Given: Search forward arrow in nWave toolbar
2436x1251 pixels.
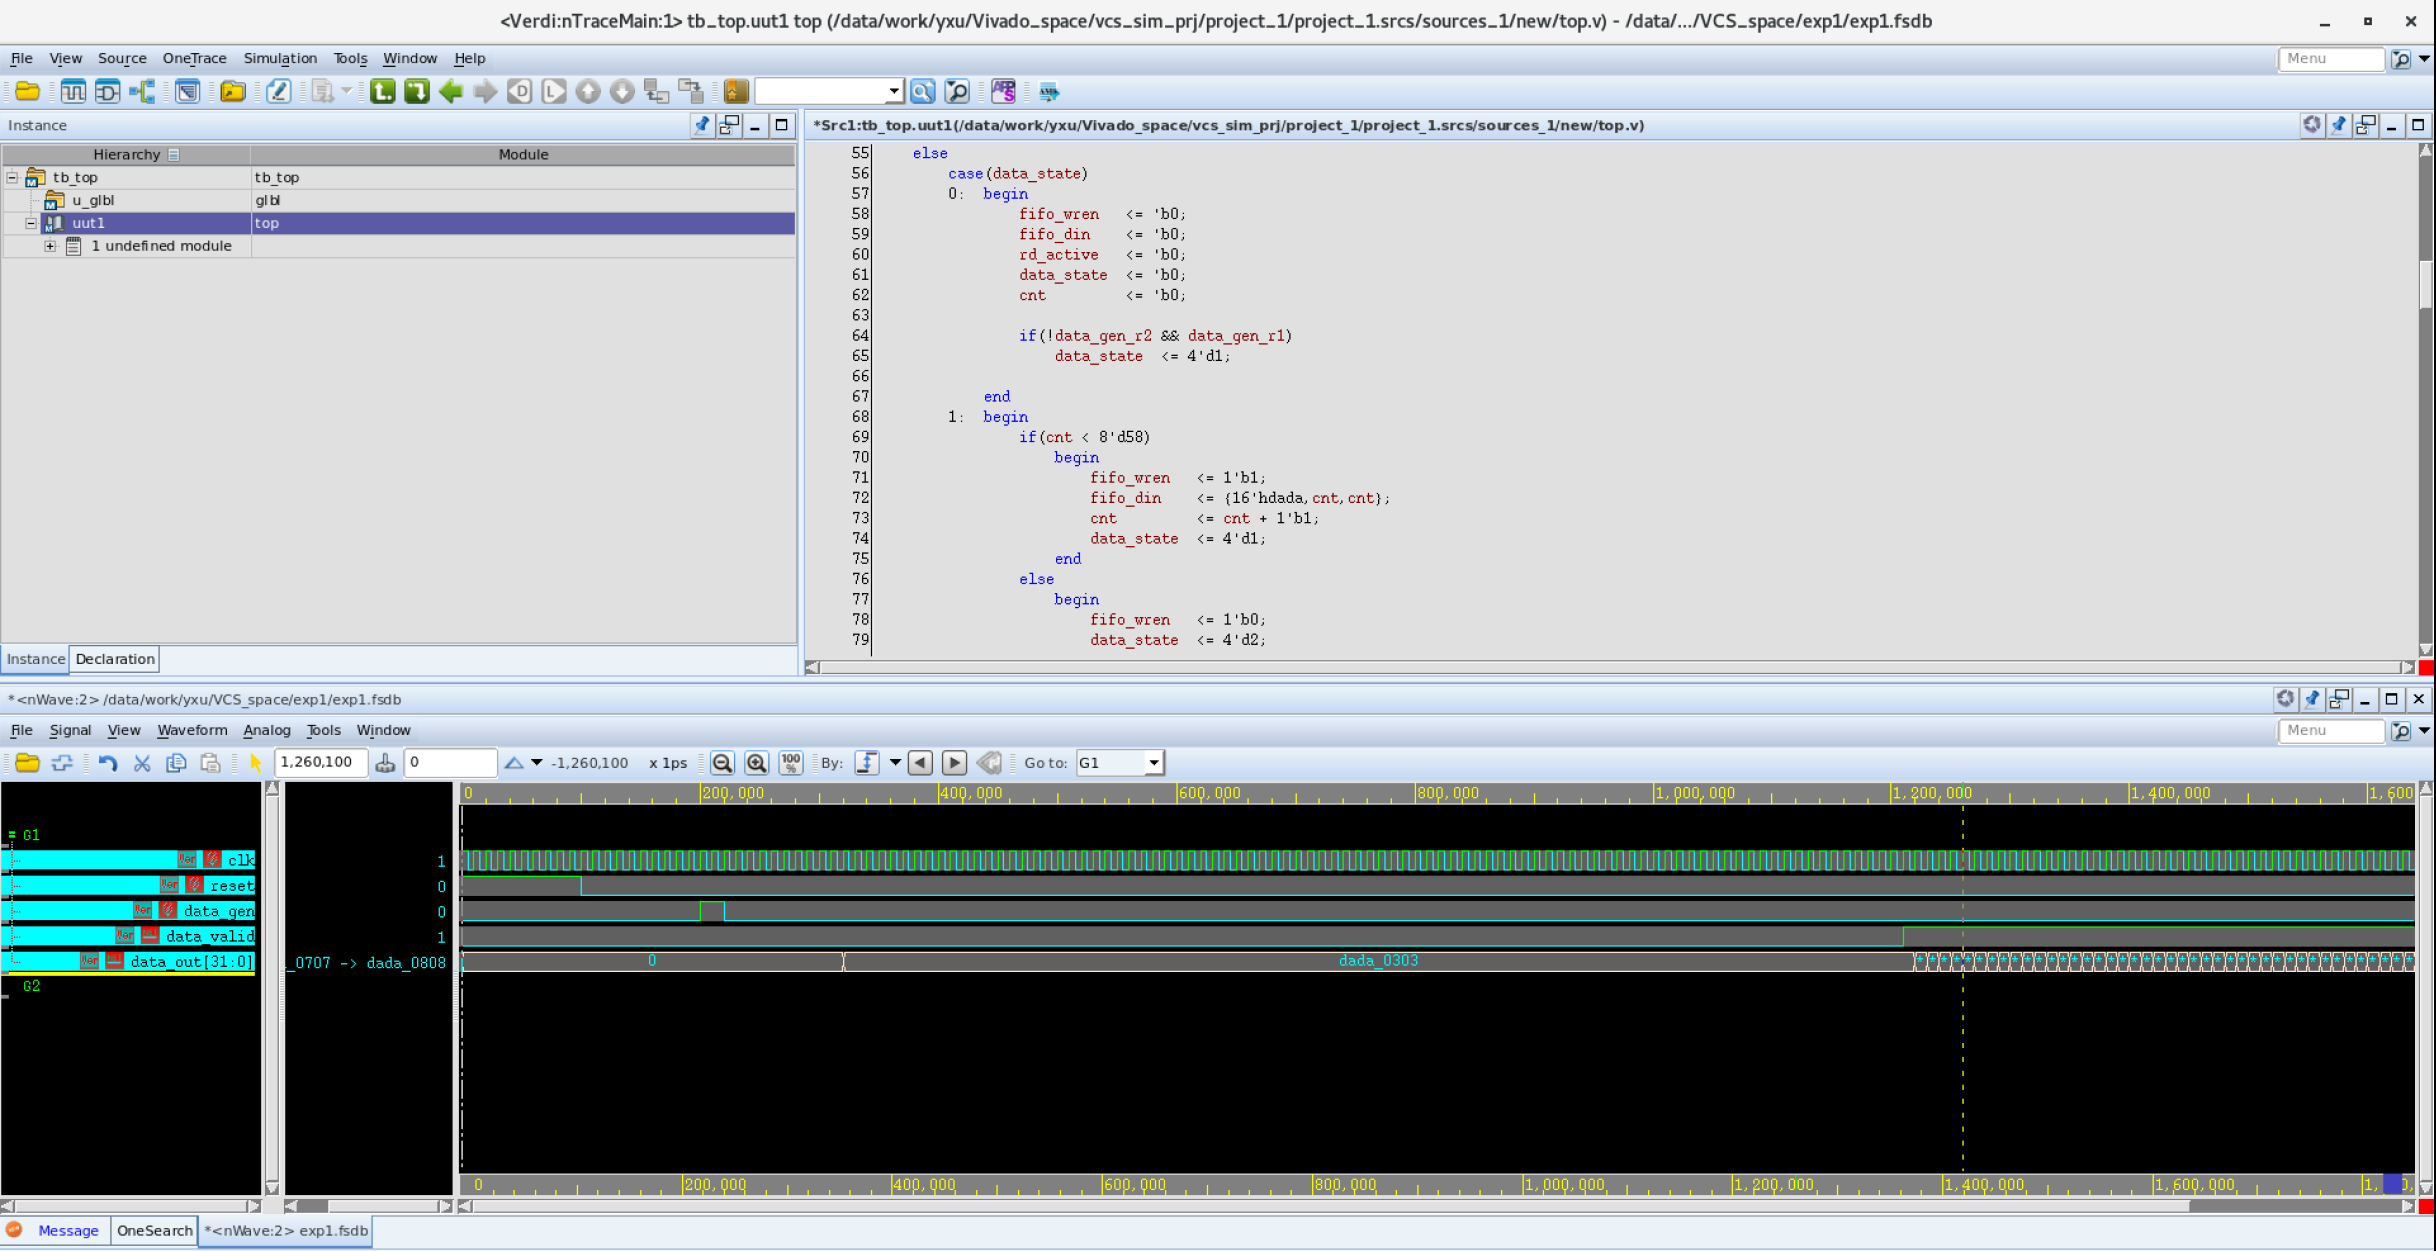Looking at the screenshot, I should point(955,763).
